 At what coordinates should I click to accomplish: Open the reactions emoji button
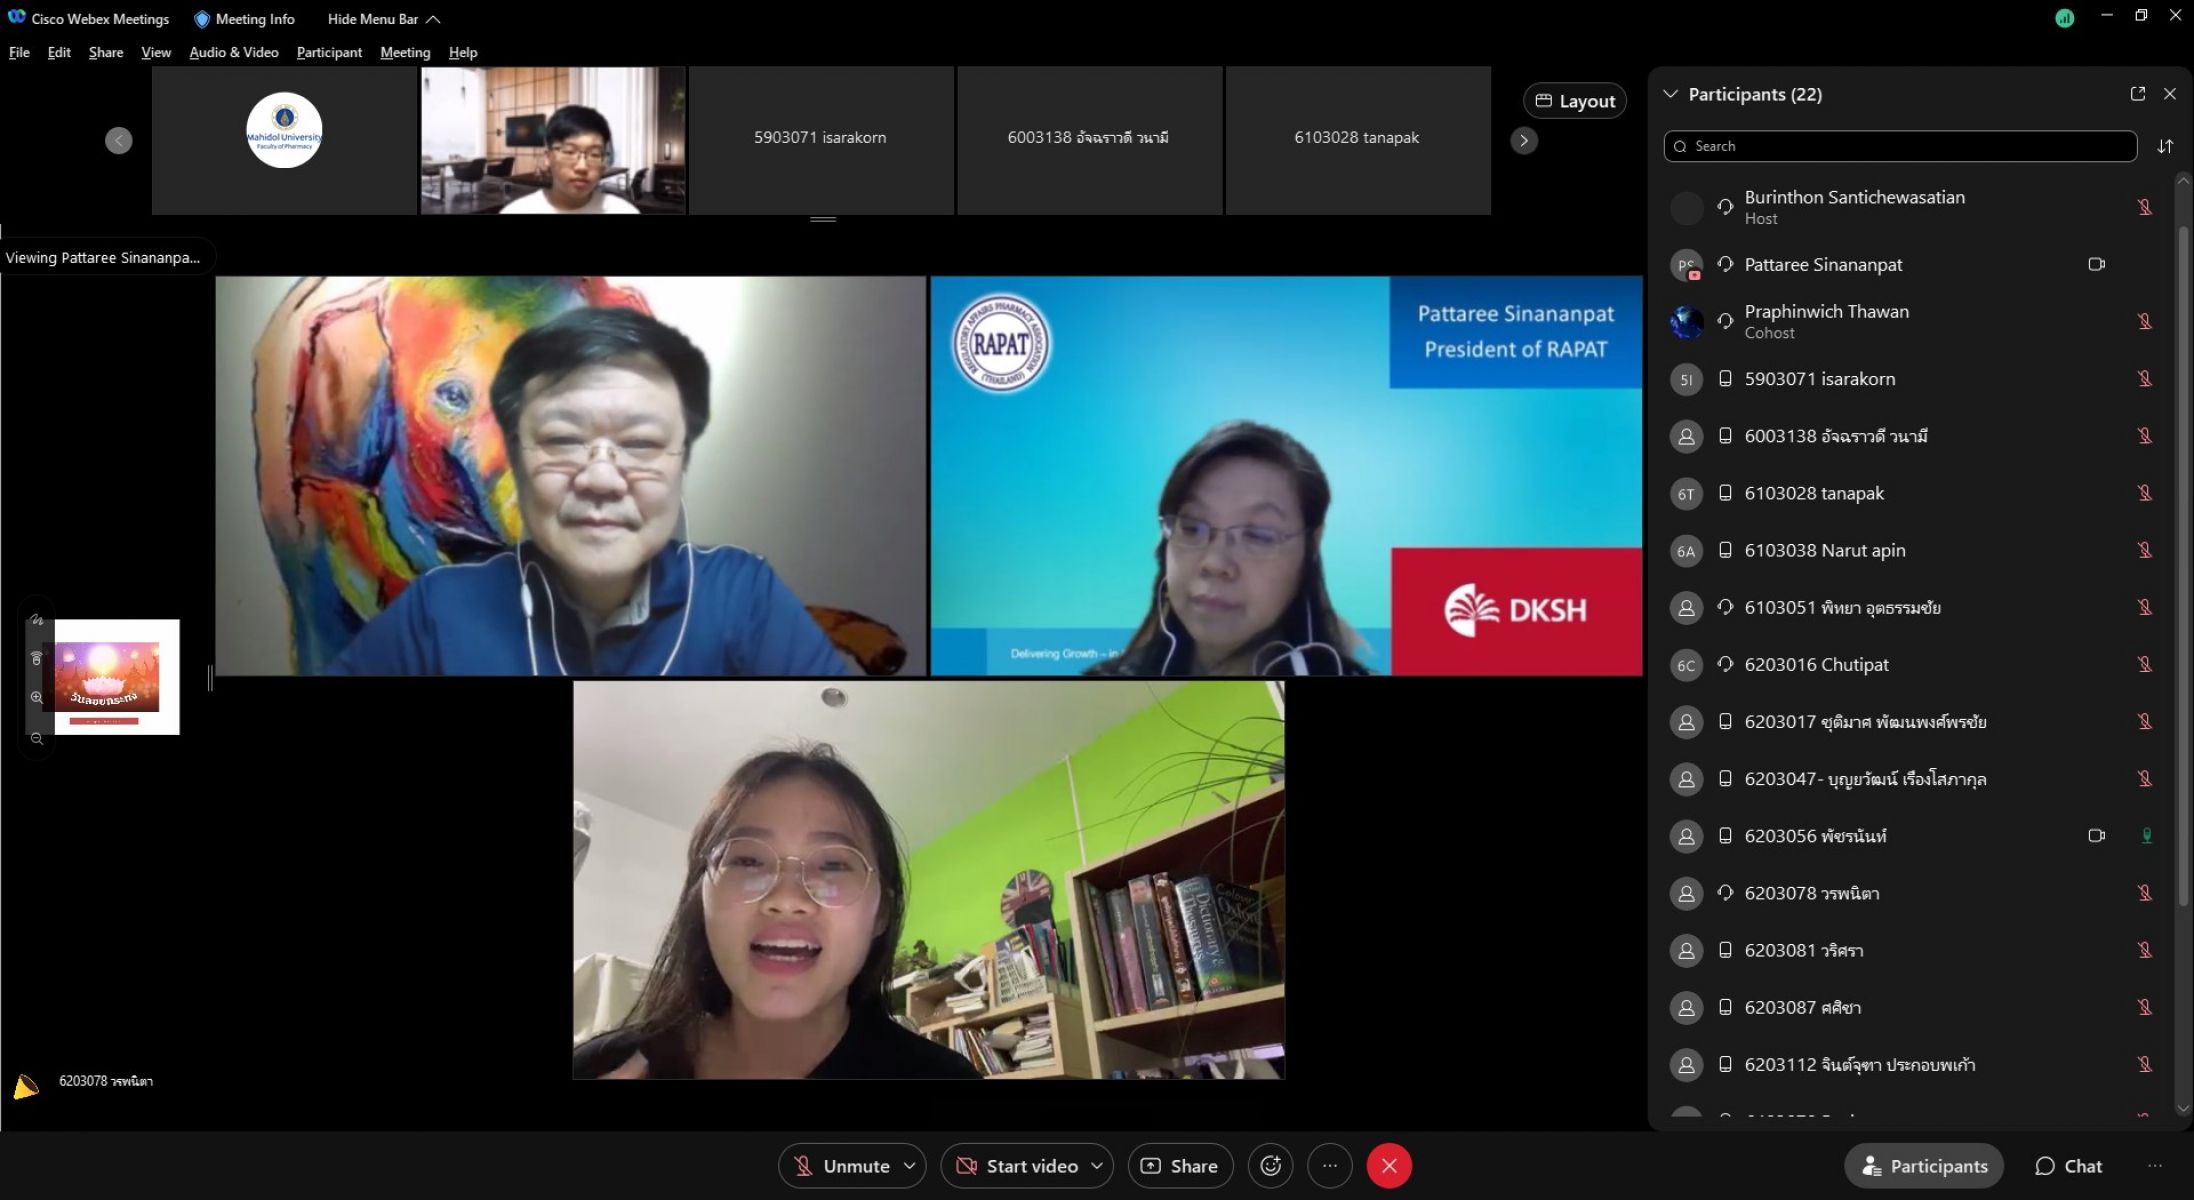[1271, 1166]
